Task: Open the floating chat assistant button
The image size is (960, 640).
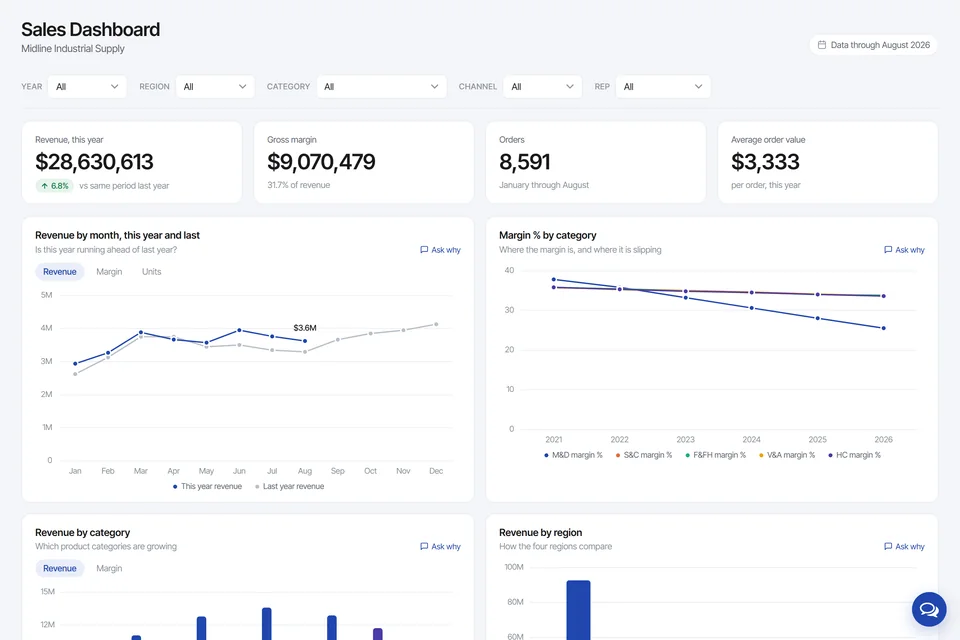Action: click(x=929, y=609)
